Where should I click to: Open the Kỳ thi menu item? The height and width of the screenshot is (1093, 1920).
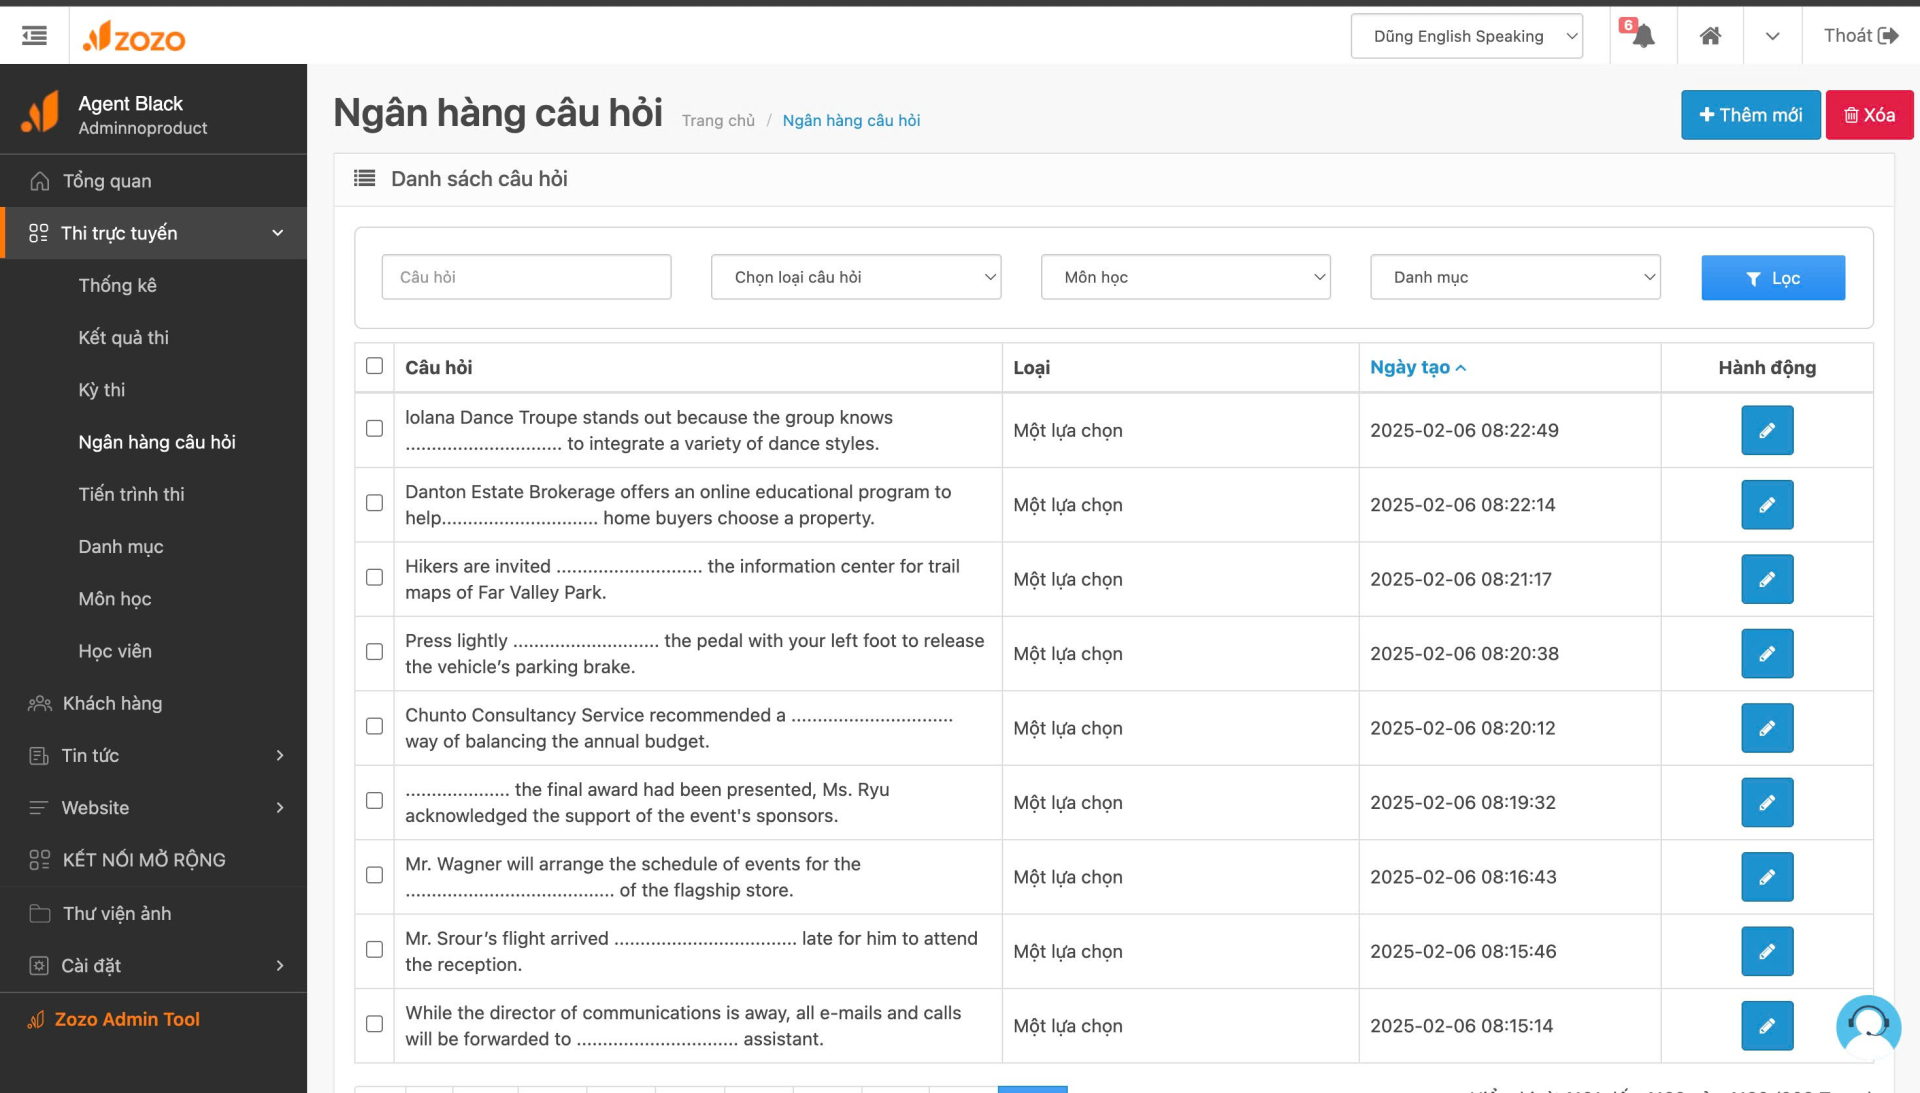tap(102, 390)
